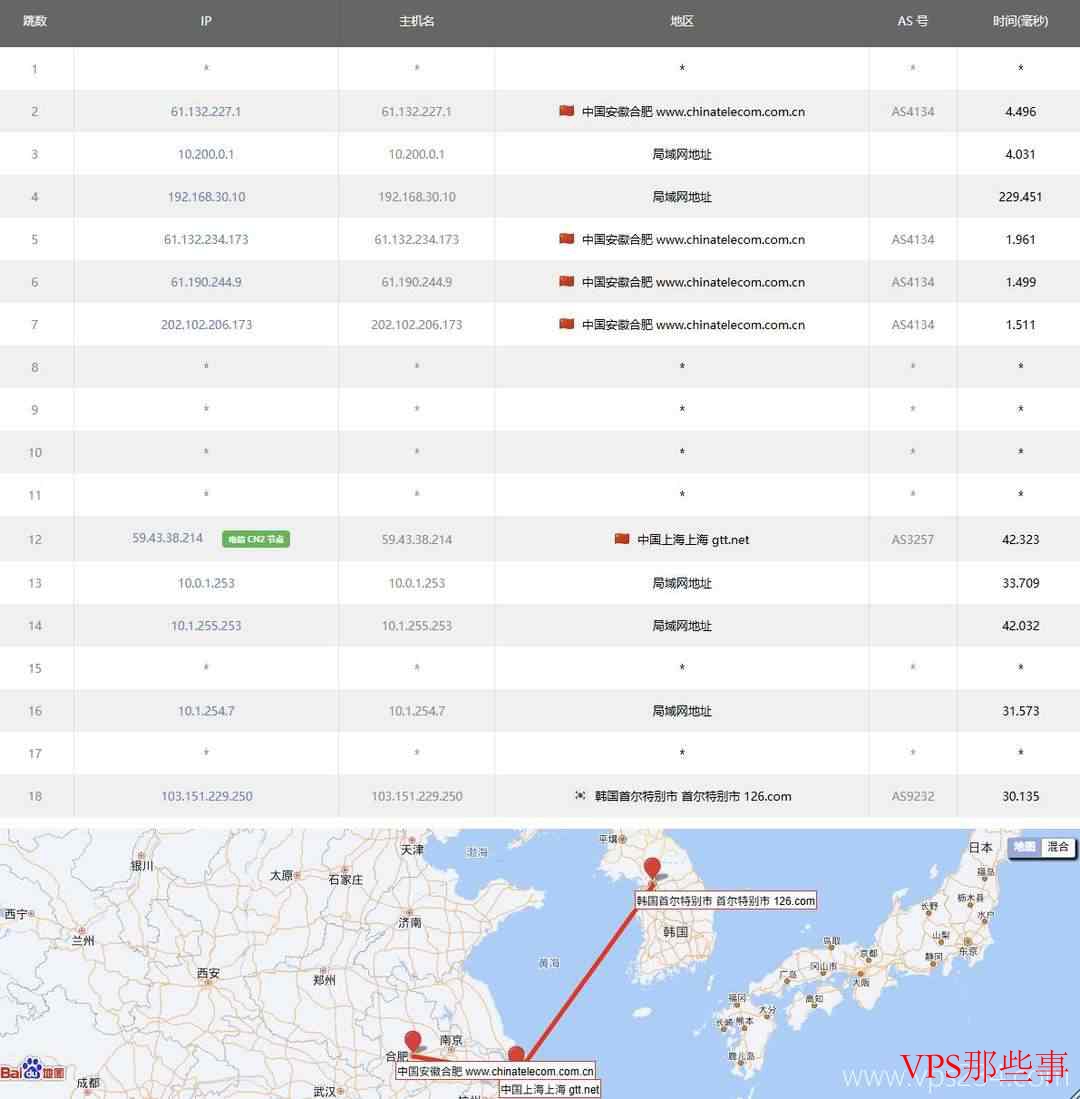1080x1099 pixels.
Task: Click IP link 10.0.1.253
Action: (x=205, y=583)
